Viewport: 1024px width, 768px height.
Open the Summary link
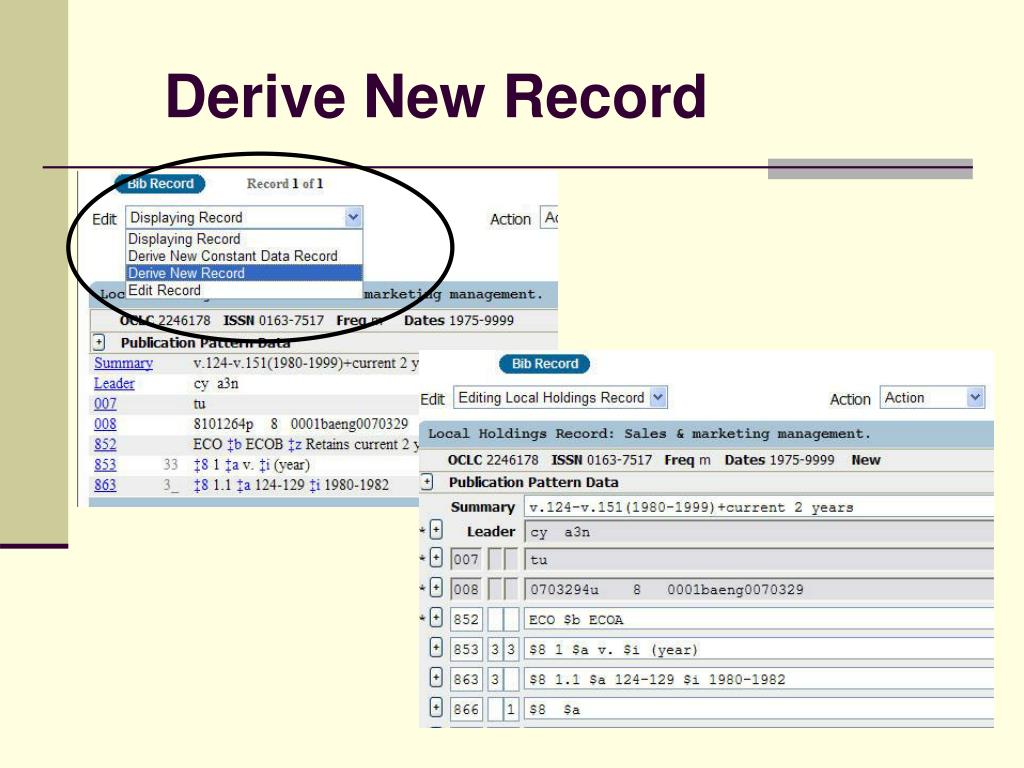click(123, 363)
